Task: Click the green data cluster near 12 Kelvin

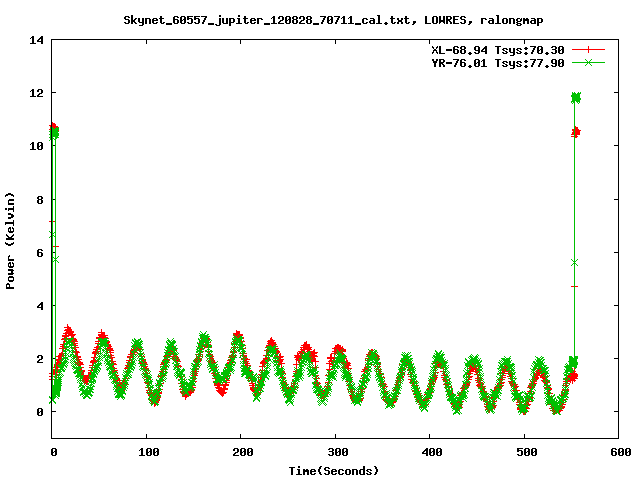Action: coord(576,98)
